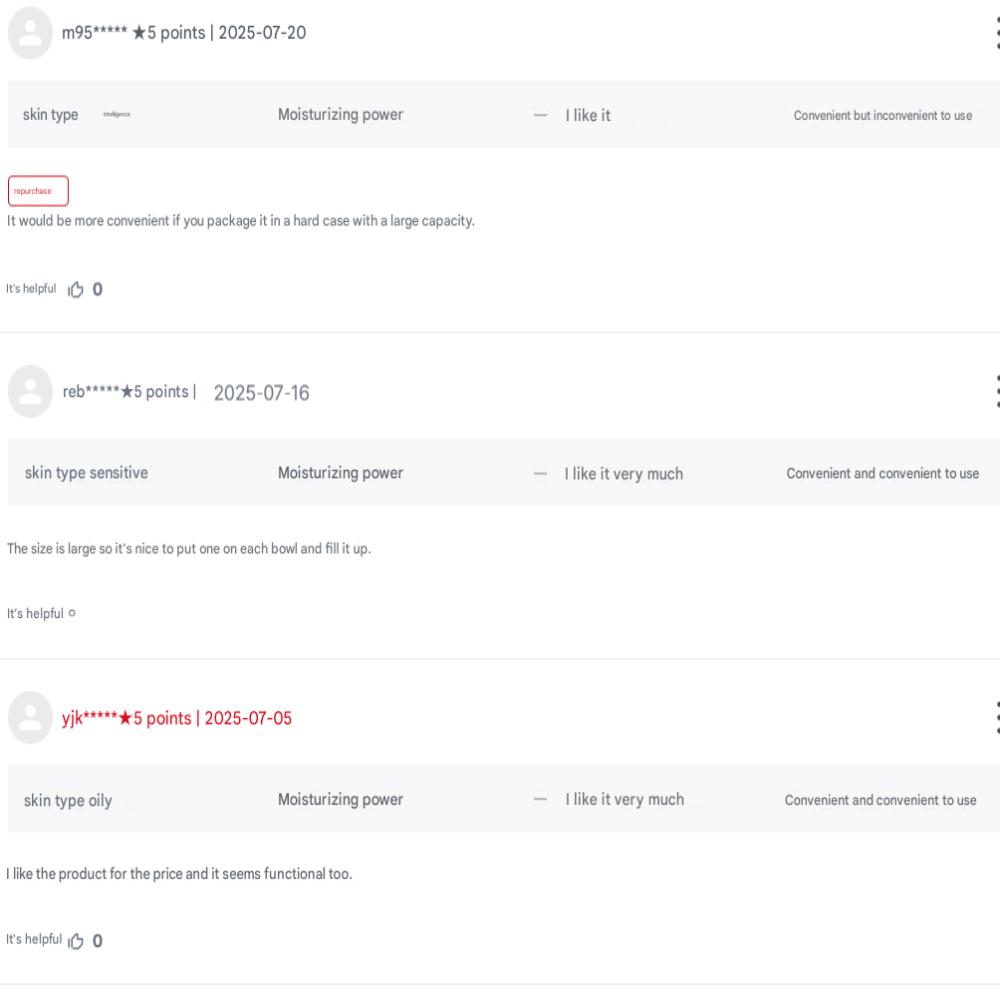Screen dimensions: 1000x1000
Task: Click "skin type oily" attribute
Action: tap(68, 800)
